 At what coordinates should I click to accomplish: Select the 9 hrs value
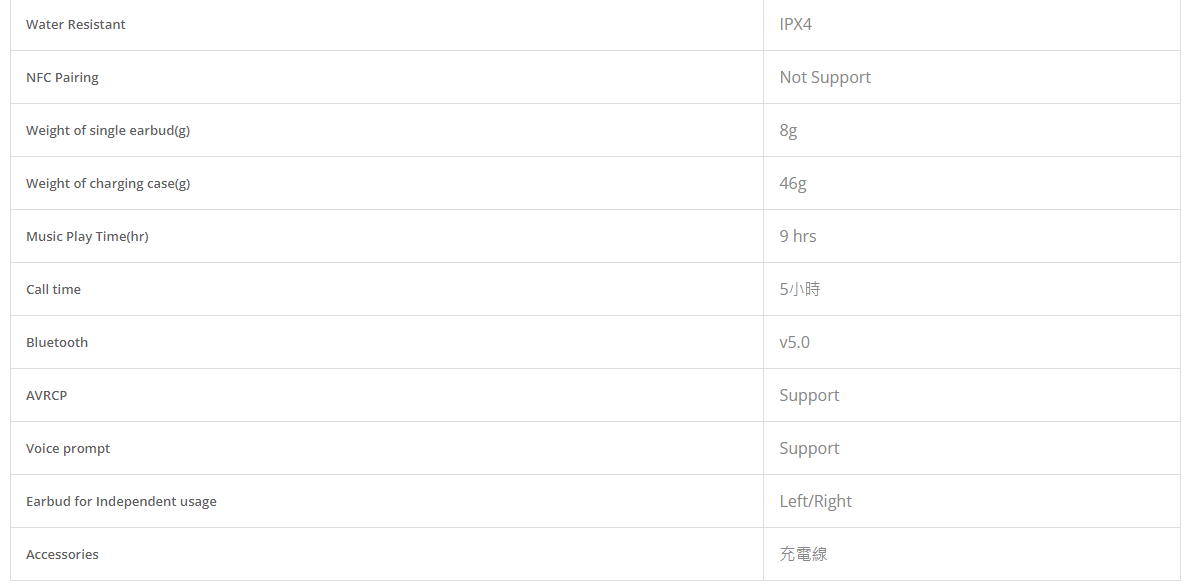[x=797, y=236]
